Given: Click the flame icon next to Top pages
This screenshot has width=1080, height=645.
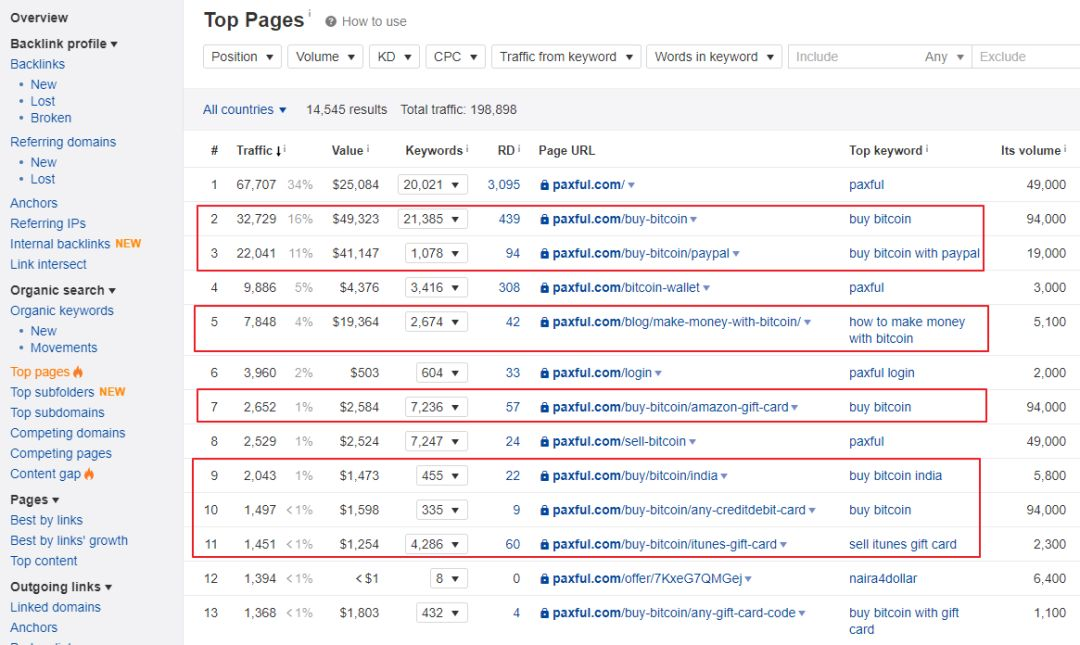Looking at the screenshot, I should (x=78, y=372).
